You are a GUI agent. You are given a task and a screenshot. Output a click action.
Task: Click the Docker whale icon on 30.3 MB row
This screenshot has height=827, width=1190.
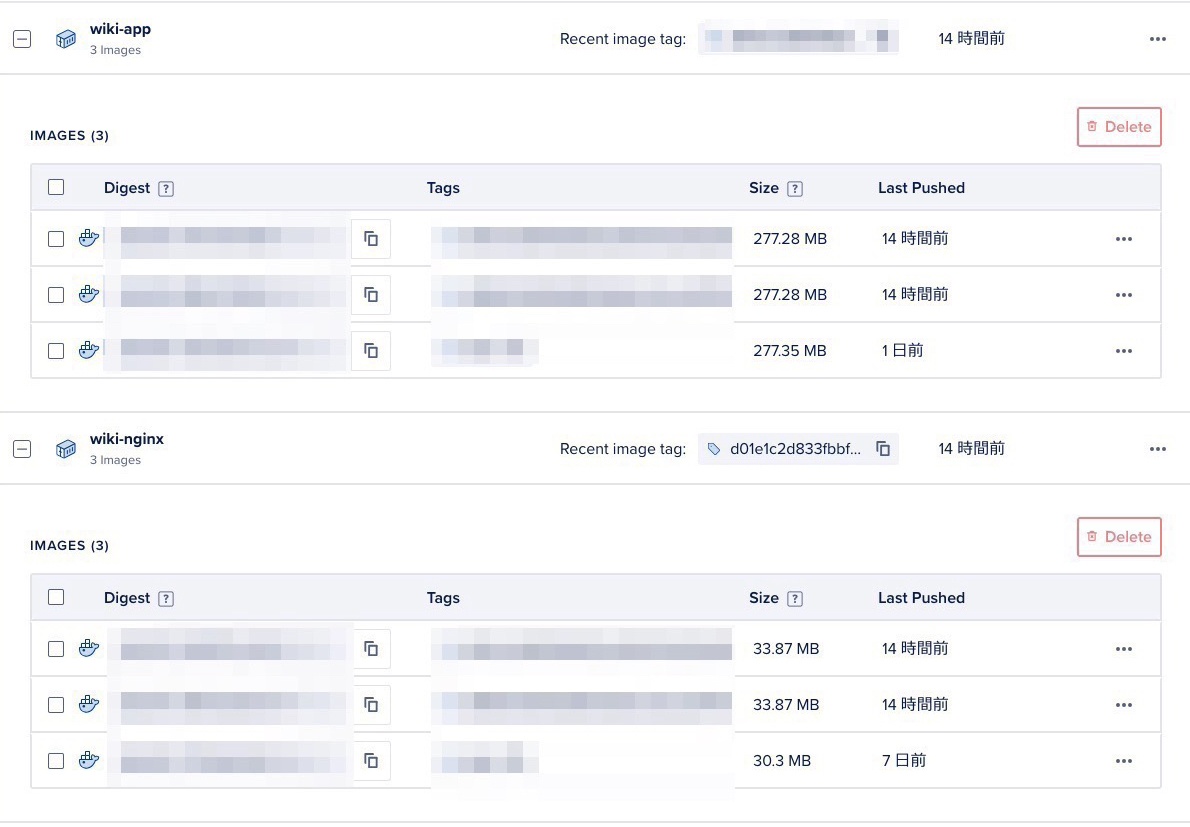89,761
